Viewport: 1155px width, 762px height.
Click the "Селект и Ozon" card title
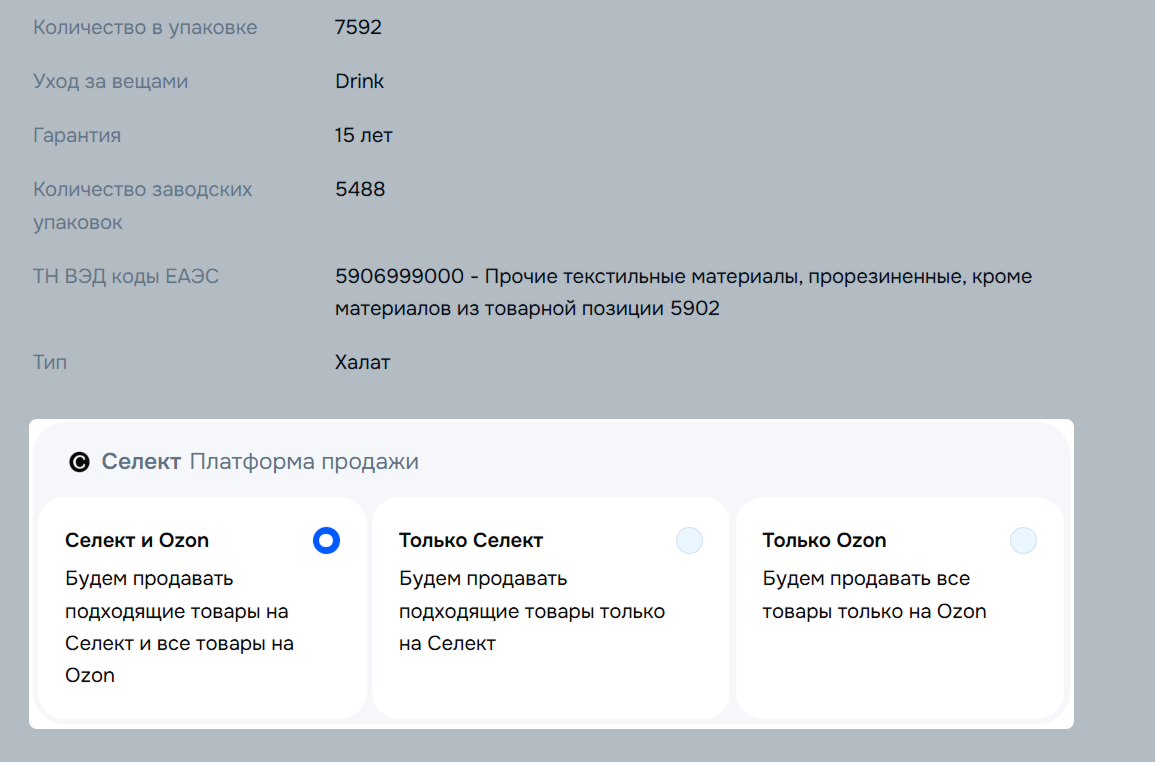(x=137, y=541)
